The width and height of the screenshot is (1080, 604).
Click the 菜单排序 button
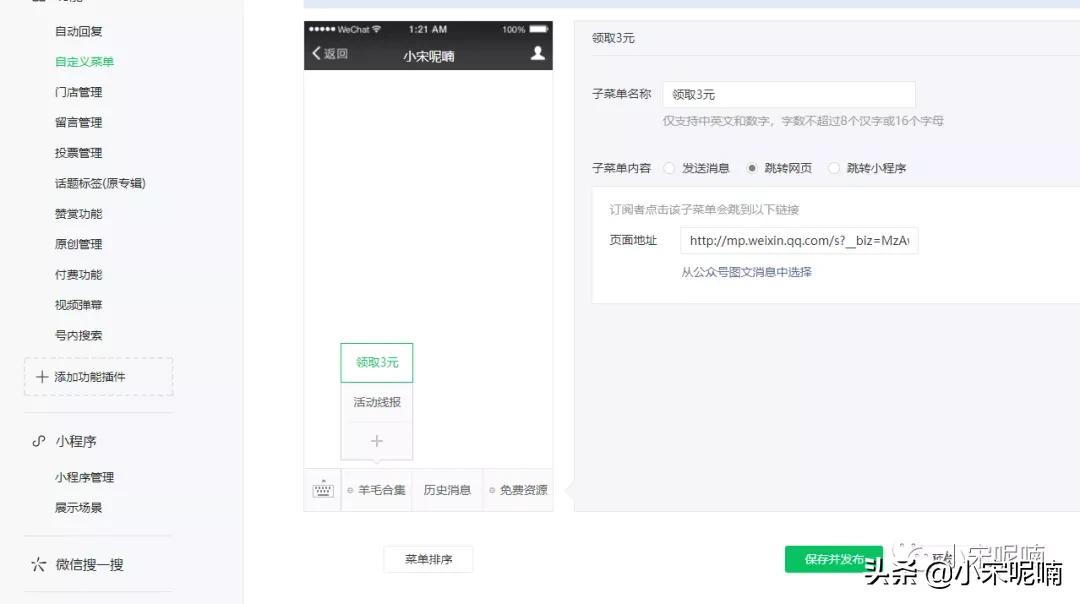pos(428,560)
